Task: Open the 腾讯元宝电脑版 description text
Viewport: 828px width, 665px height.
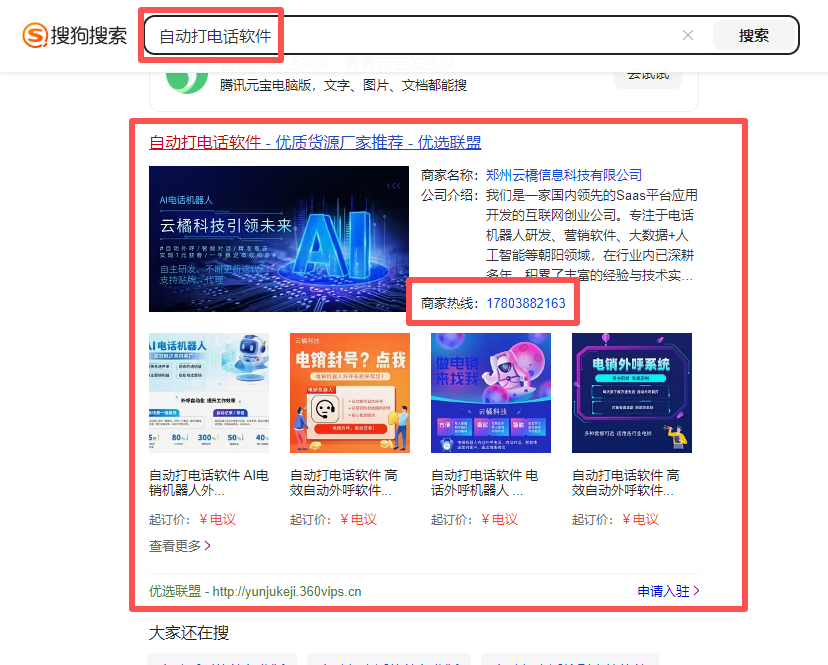Action: click(343, 86)
